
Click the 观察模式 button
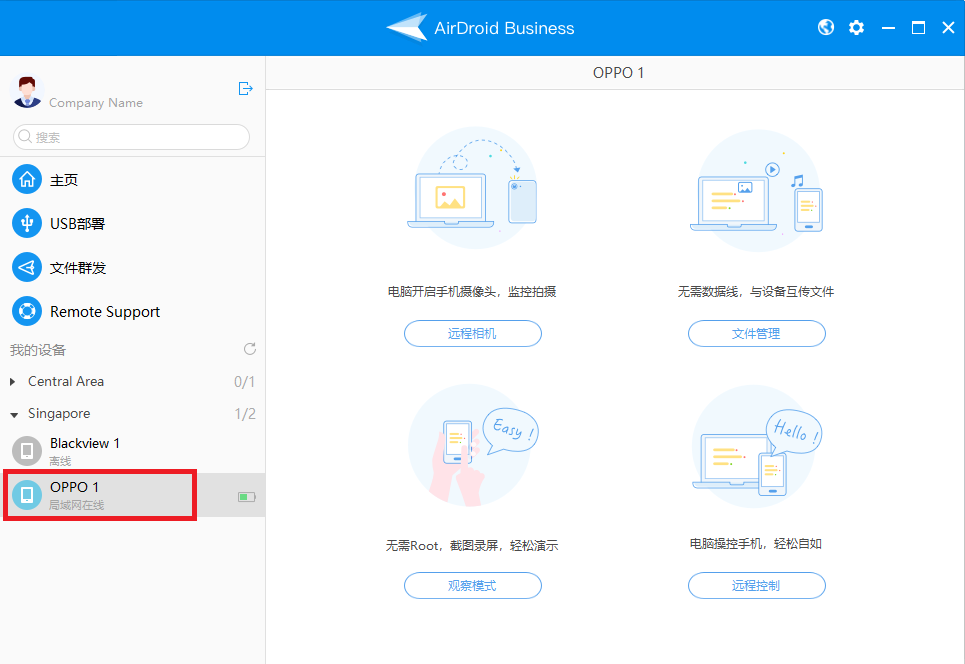[473, 585]
